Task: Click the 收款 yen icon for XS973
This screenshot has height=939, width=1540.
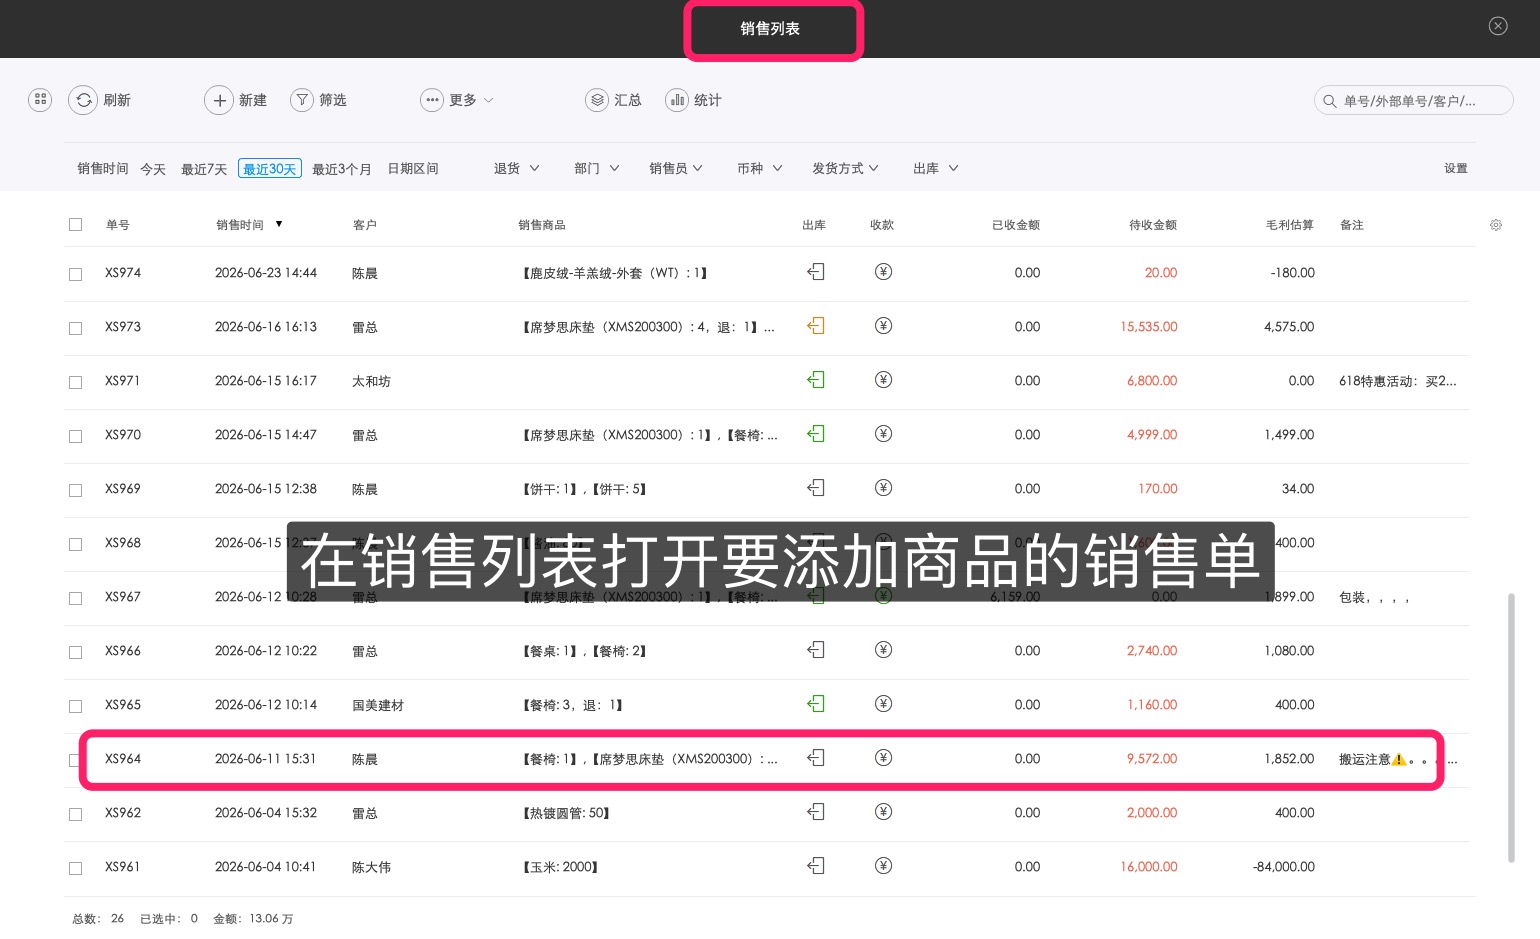Action: (x=883, y=325)
